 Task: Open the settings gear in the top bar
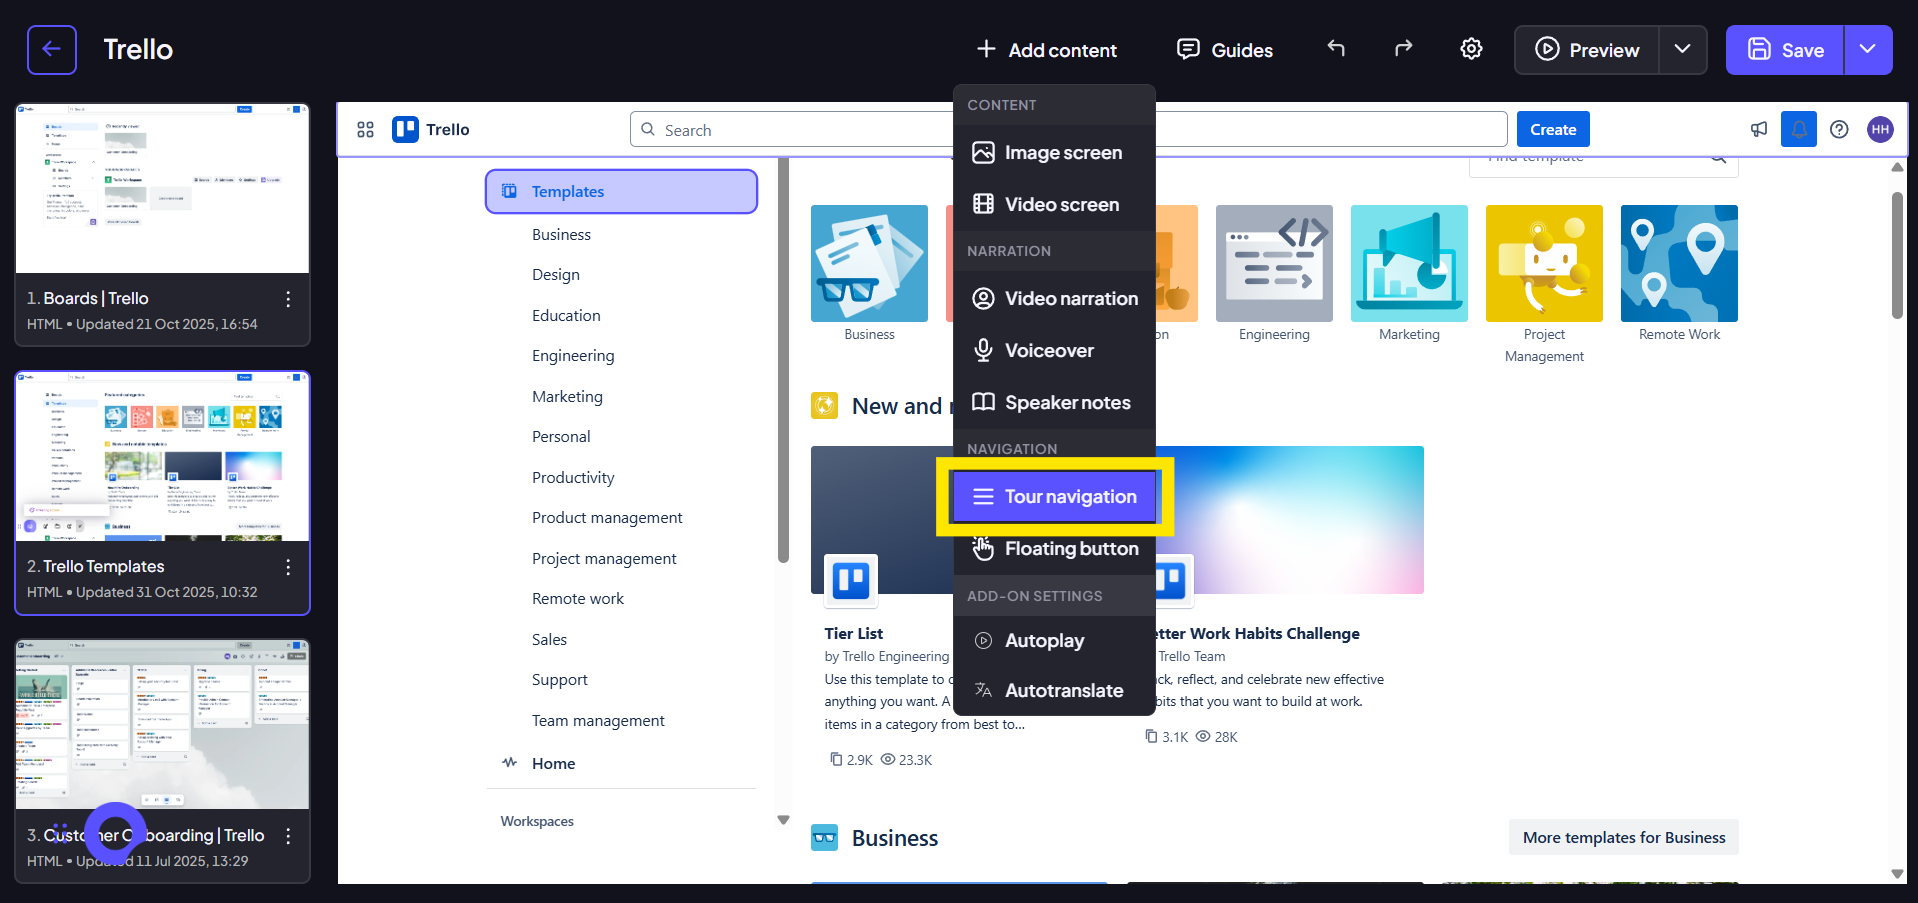point(1471,49)
